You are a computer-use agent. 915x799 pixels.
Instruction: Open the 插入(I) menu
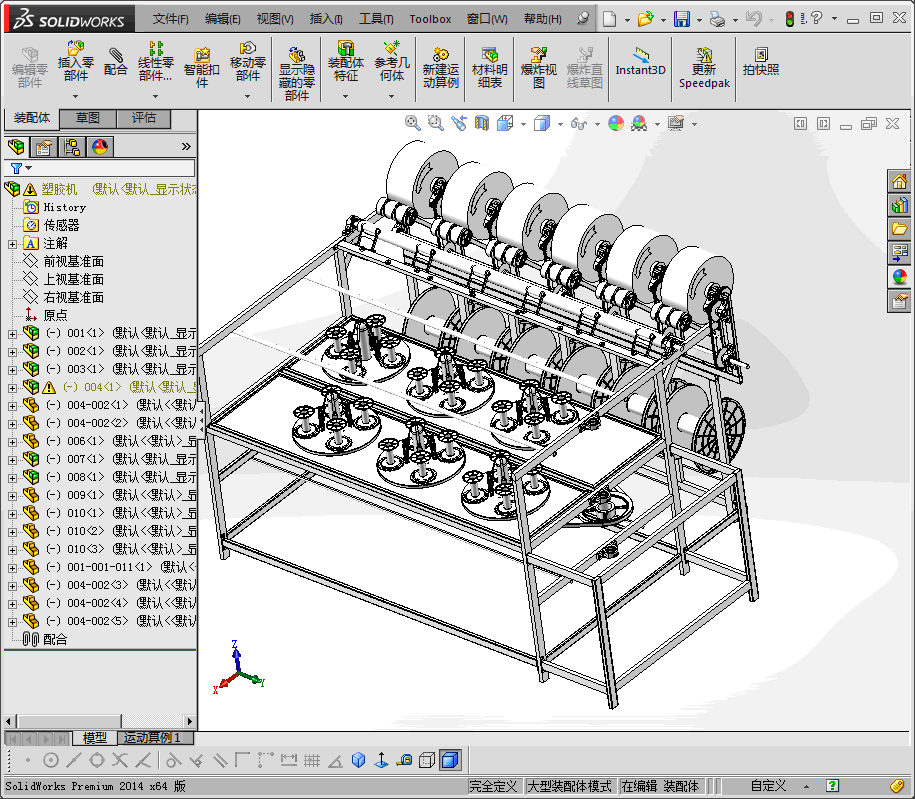pyautogui.click(x=326, y=19)
